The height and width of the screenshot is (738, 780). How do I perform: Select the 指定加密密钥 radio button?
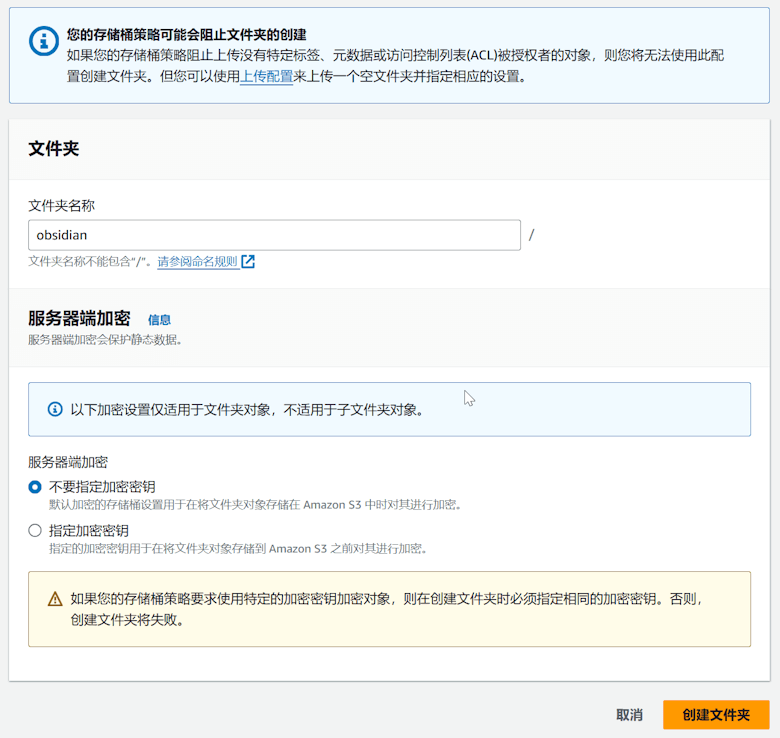pyautogui.click(x=35, y=531)
